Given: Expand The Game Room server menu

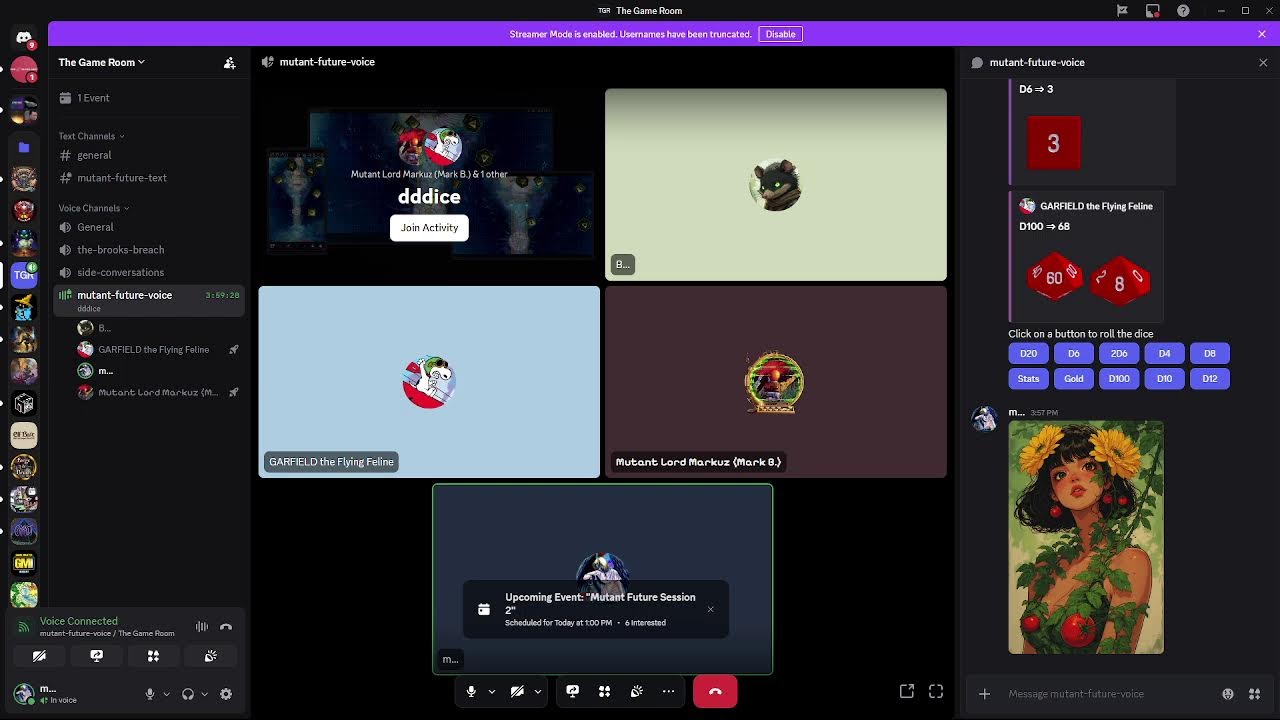Looking at the screenshot, I should (102, 62).
